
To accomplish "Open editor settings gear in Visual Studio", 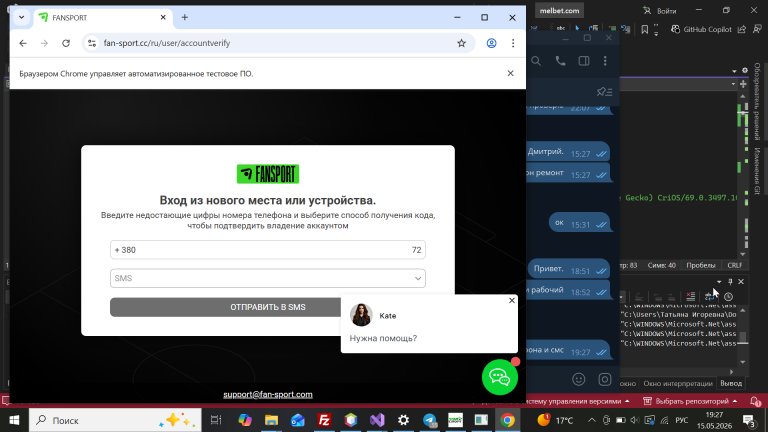I will point(745,71).
